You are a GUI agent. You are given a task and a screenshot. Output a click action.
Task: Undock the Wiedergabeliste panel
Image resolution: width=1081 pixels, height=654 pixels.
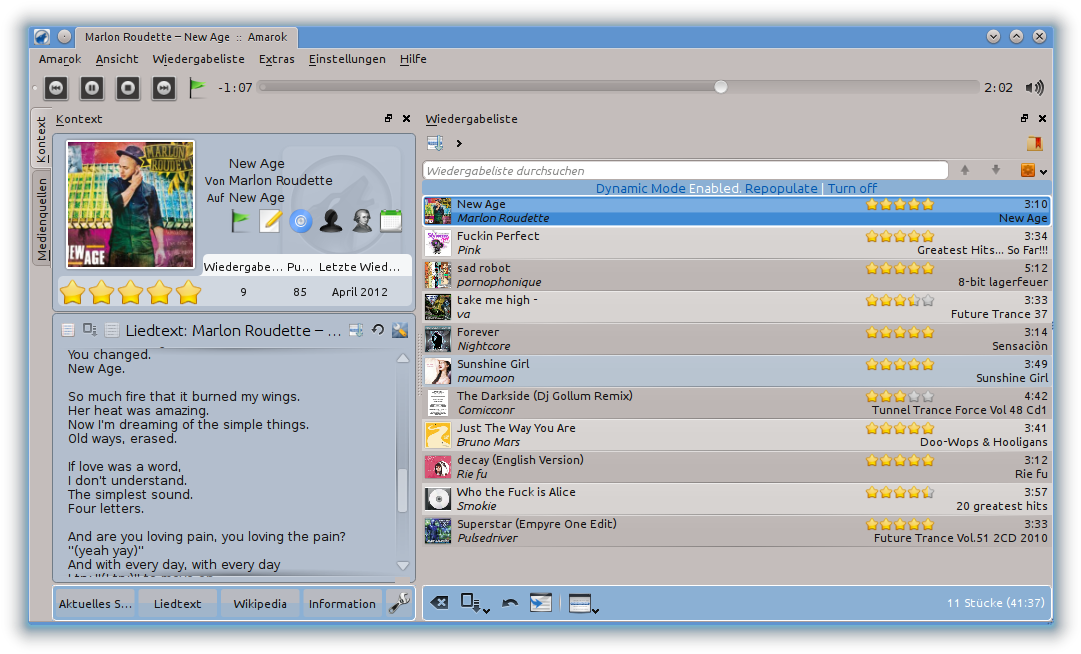coord(1024,119)
